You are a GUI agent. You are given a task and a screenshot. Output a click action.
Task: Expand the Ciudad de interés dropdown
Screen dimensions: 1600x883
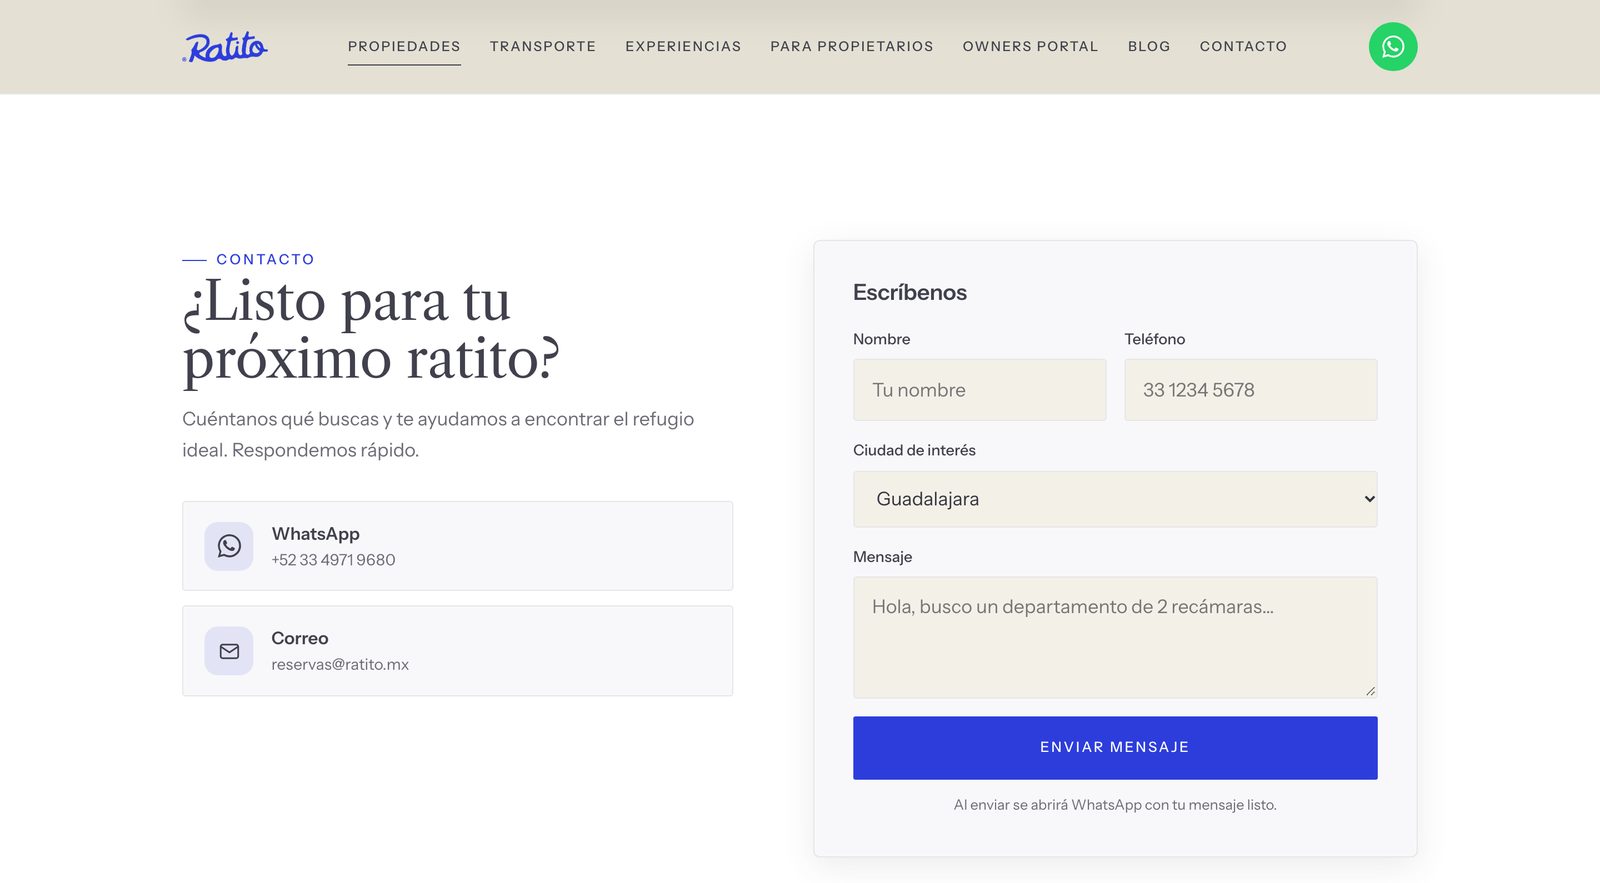(1115, 499)
